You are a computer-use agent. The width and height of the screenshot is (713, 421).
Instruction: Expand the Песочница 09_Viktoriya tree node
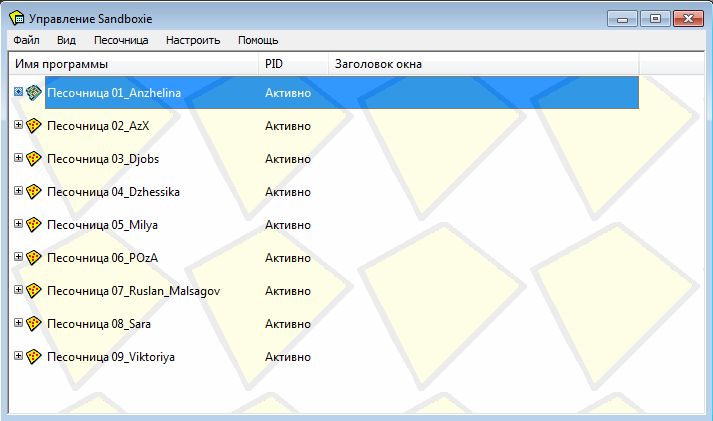pos(18,356)
